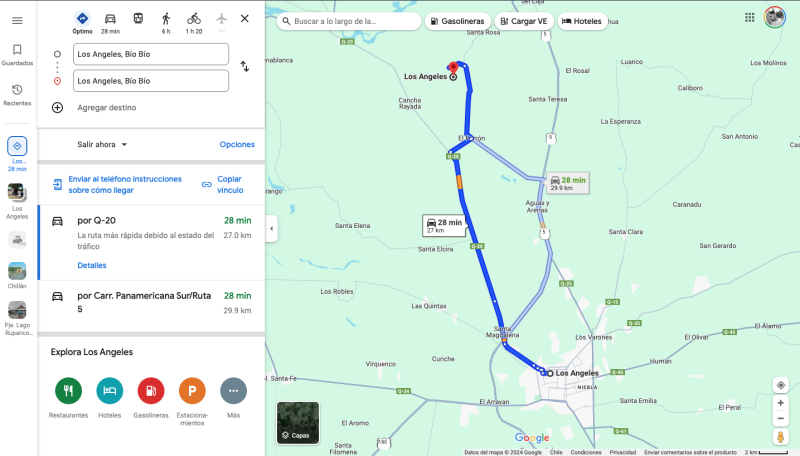
Task: Toggle Gasolineras filter chip
Action: (x=458, y=21)
